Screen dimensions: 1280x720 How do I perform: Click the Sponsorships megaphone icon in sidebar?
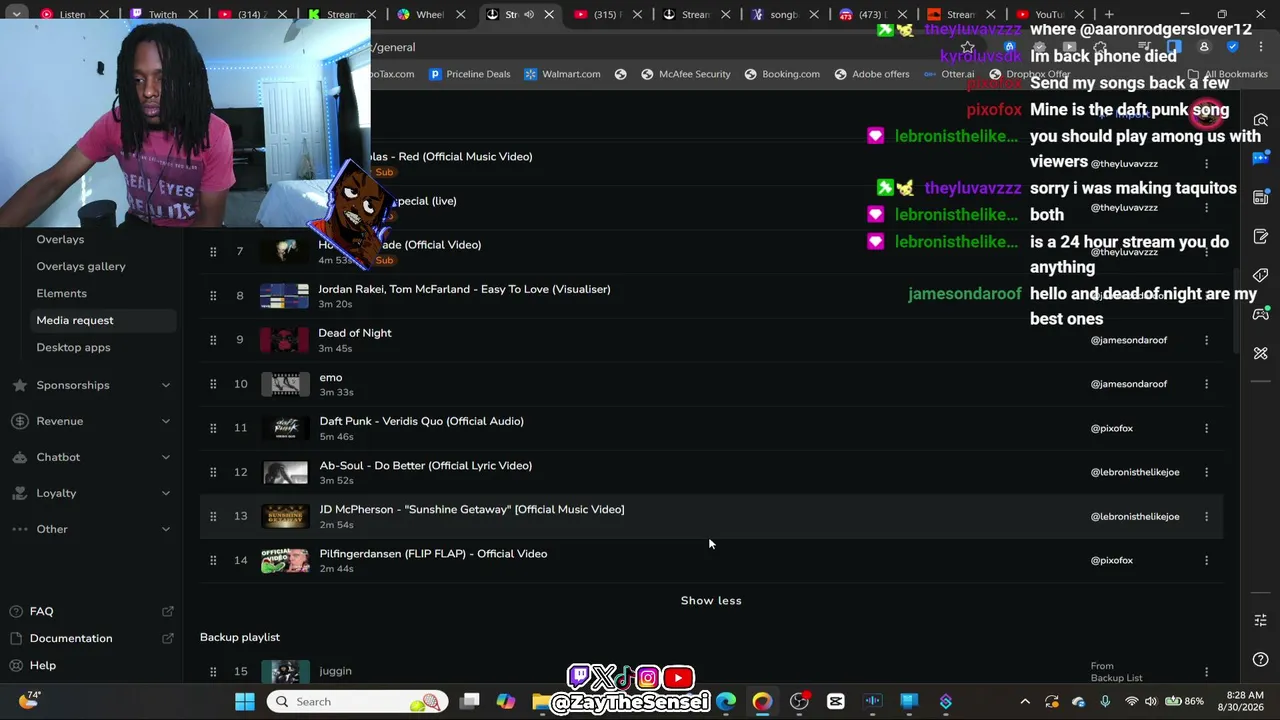[x=20, y=385]
